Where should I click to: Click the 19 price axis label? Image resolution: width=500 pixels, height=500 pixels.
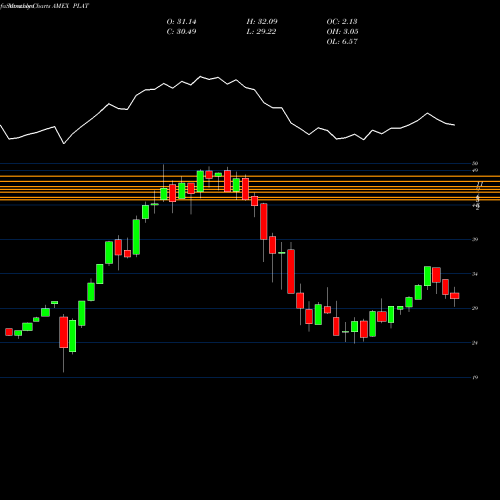[475, 378]
